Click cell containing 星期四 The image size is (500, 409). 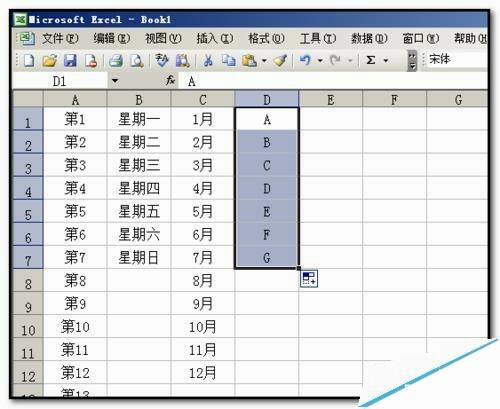pos(139,188)
